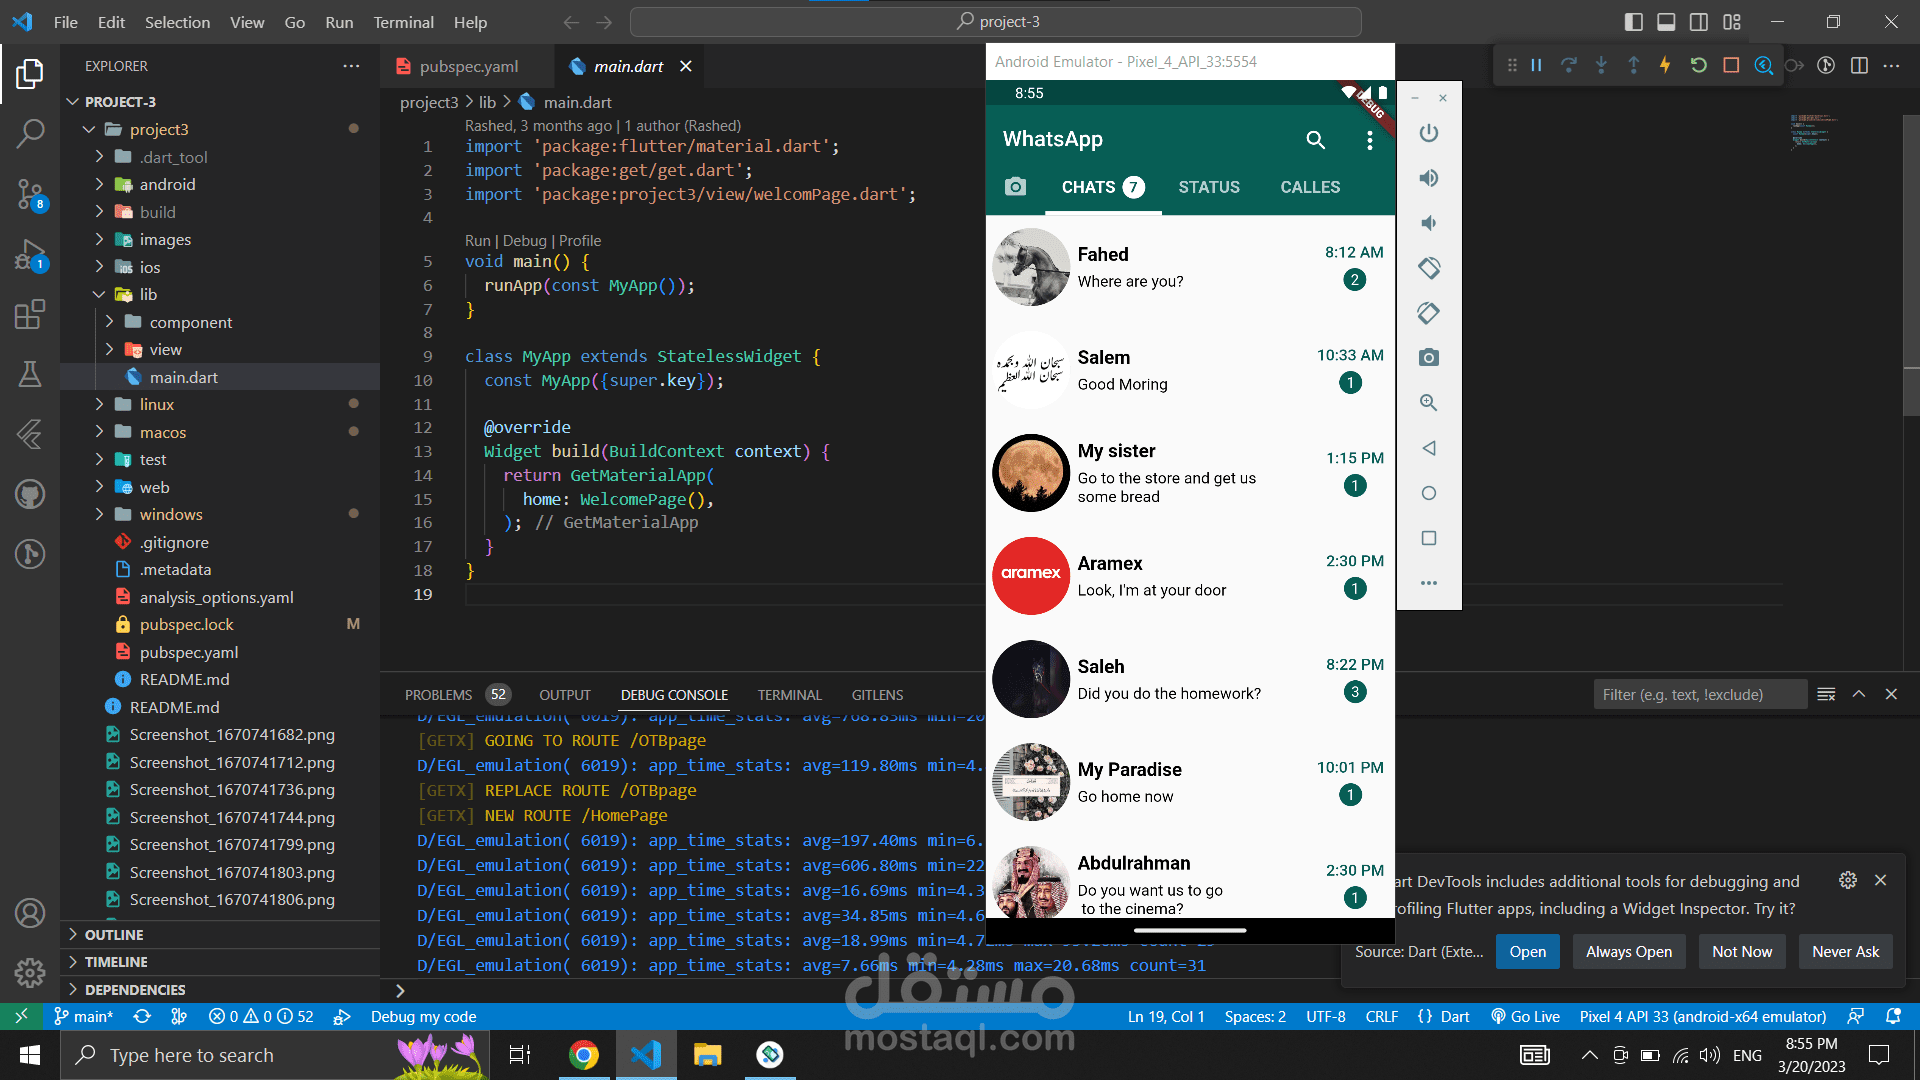The height and width of the screenshot is (1080, 1920).
Task: Restart the debug session
Action: [1698, 65]
